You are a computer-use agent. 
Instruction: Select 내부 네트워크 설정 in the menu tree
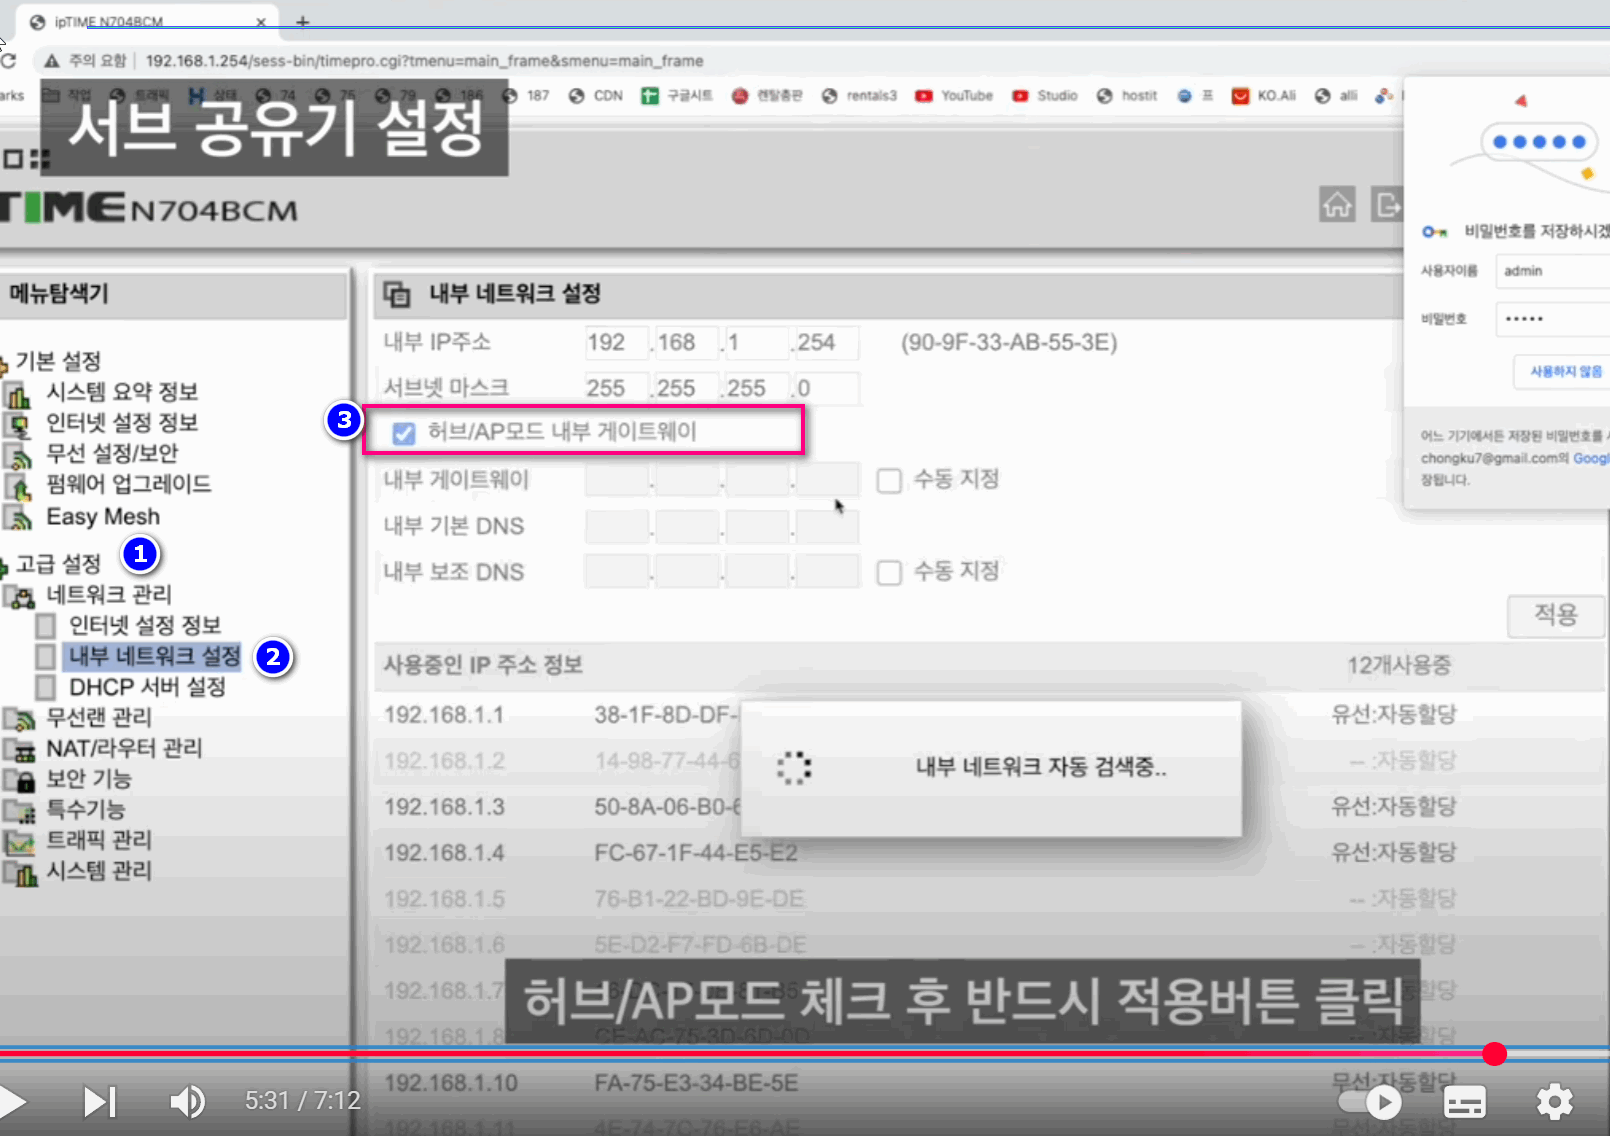[154, 657]
